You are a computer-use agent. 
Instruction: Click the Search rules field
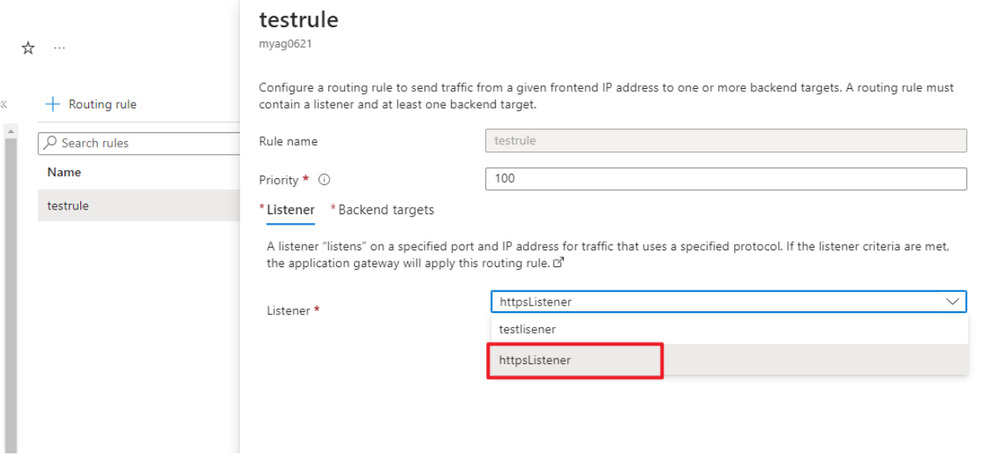click(x=139, y=143)
